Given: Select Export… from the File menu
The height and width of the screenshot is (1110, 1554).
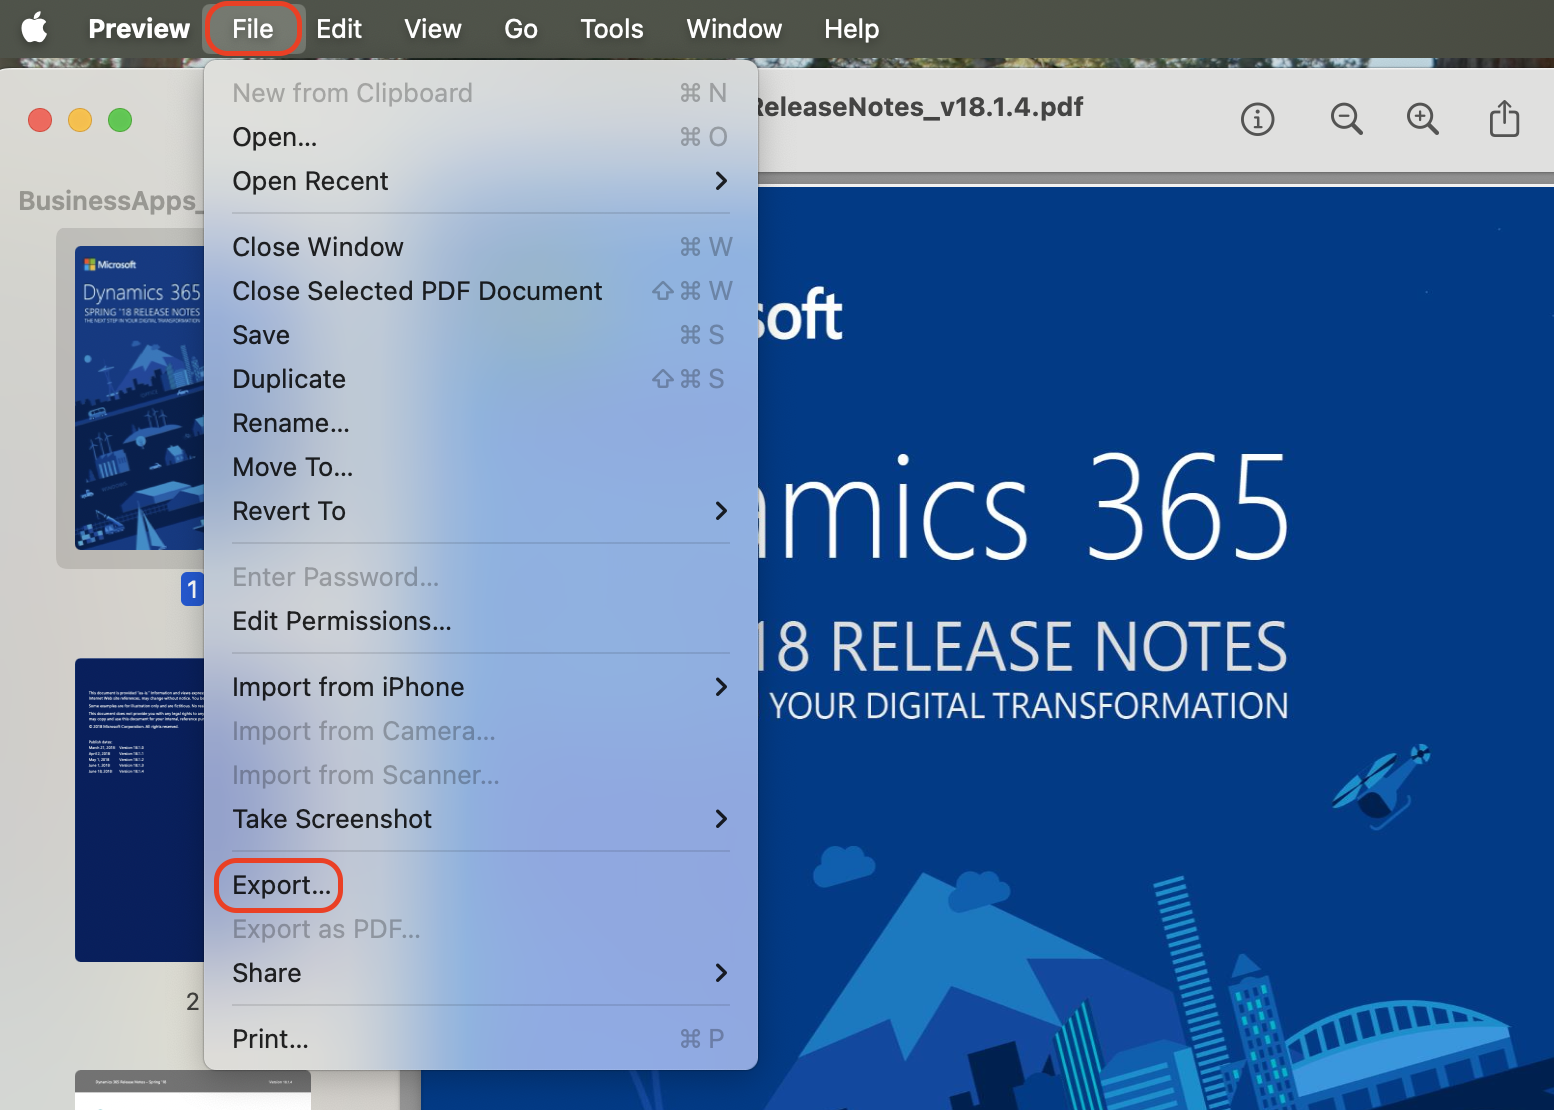Looking at the screenshot, I should (x=278, y=885).
